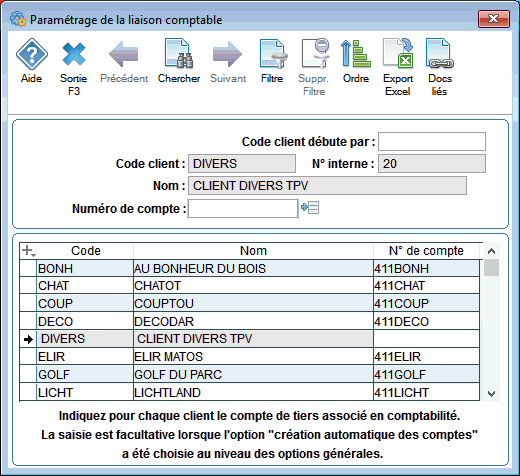This screenshot has height=476, width=520.
Task: Click the table scrollbar down arrow
Action: (x=491, y=394)
